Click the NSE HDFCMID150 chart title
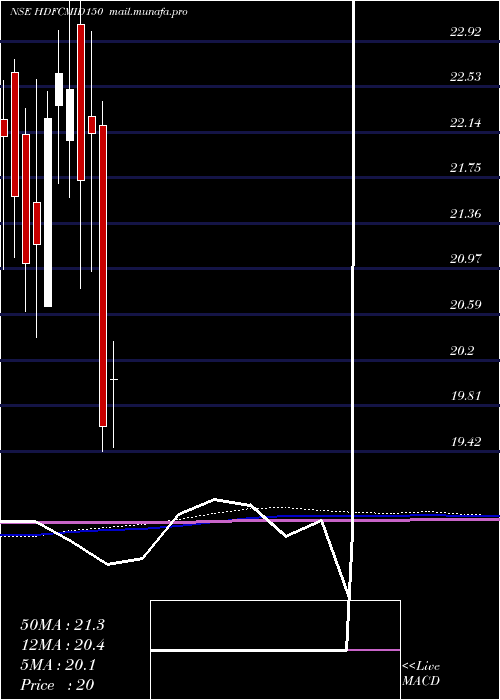 pyautogui.click(x=57, y=12)
